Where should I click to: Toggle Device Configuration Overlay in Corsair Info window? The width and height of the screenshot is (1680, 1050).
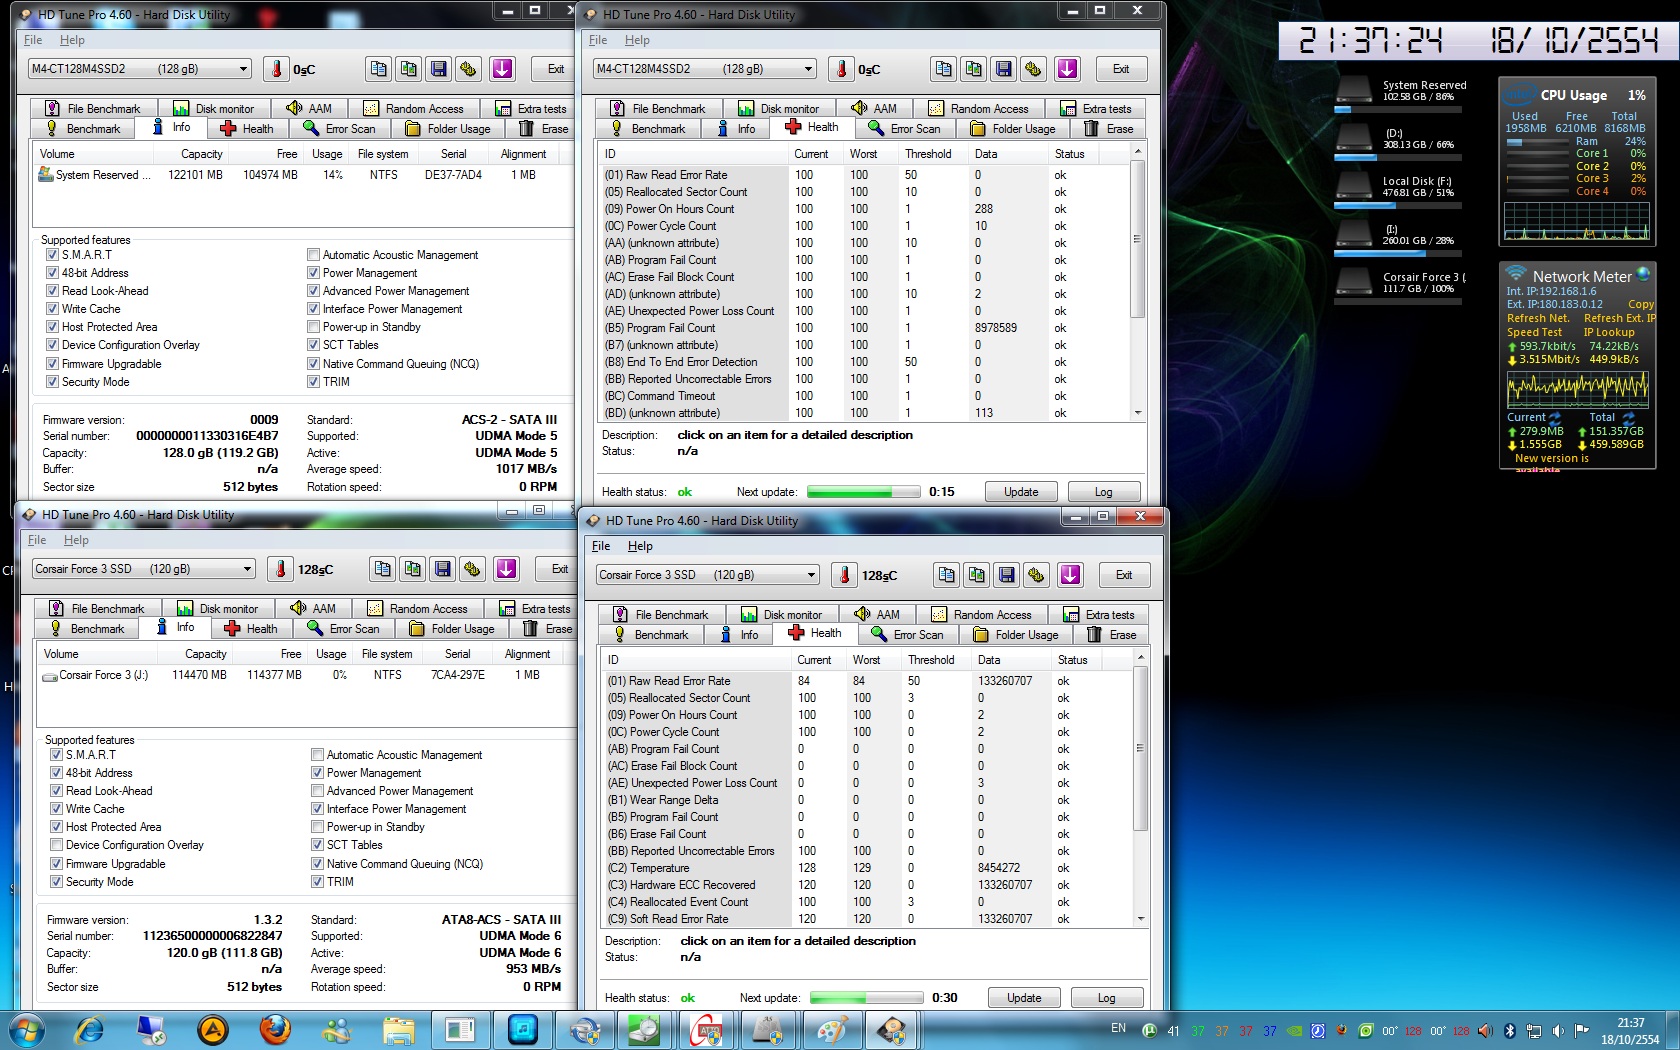click(x=57, y=845)
